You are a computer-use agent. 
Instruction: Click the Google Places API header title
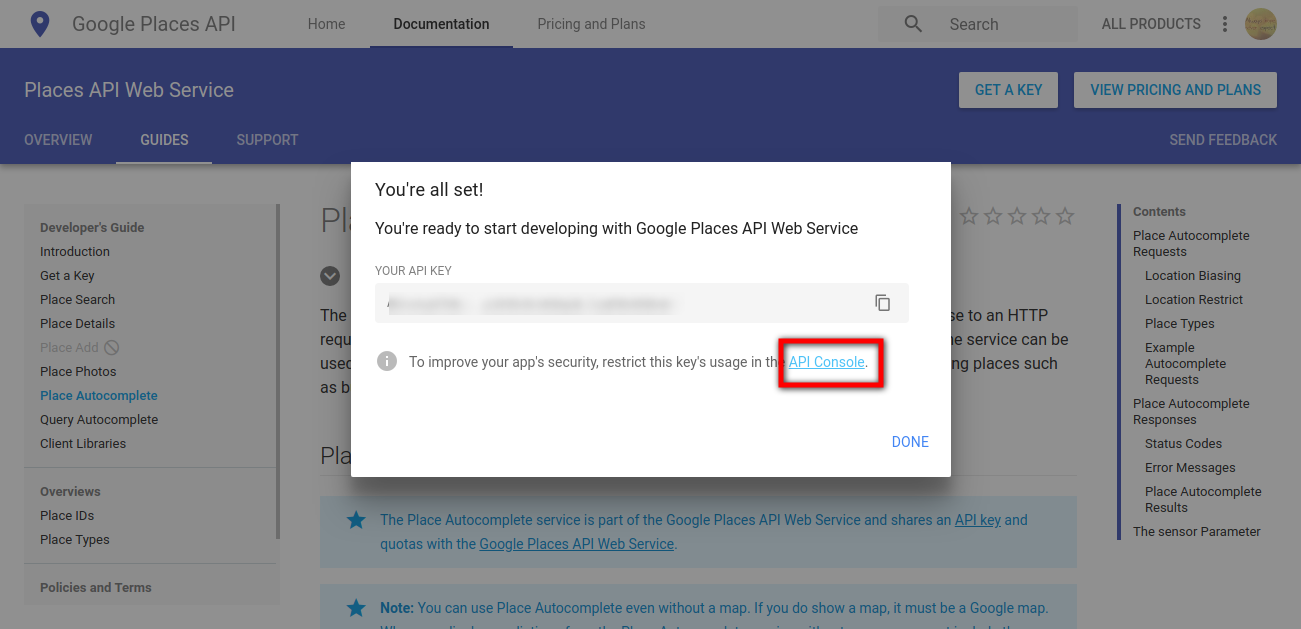pos(154,24)
